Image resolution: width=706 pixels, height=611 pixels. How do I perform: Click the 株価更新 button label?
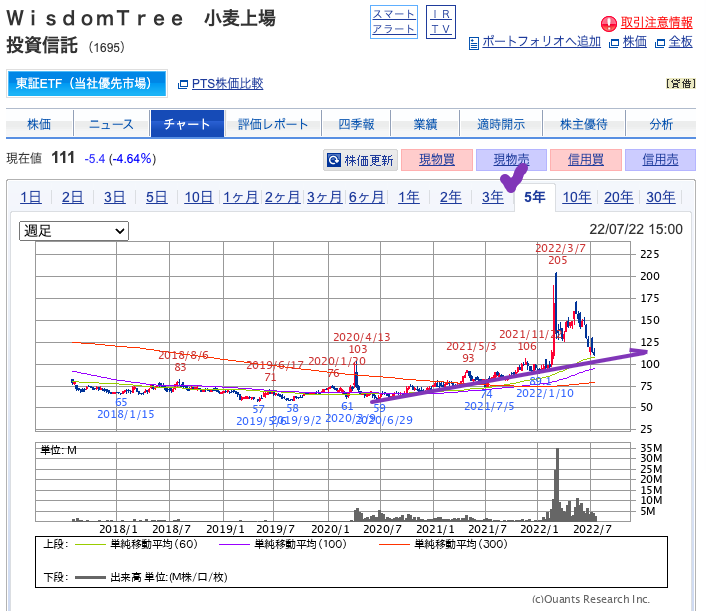coord(369,160)
